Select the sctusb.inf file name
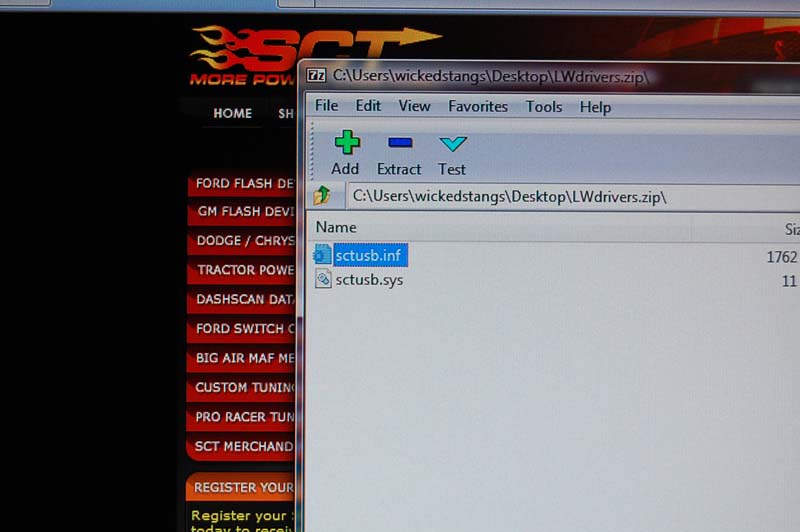Image resolution: width=800 pixels, height=532 pixels. 370,255
